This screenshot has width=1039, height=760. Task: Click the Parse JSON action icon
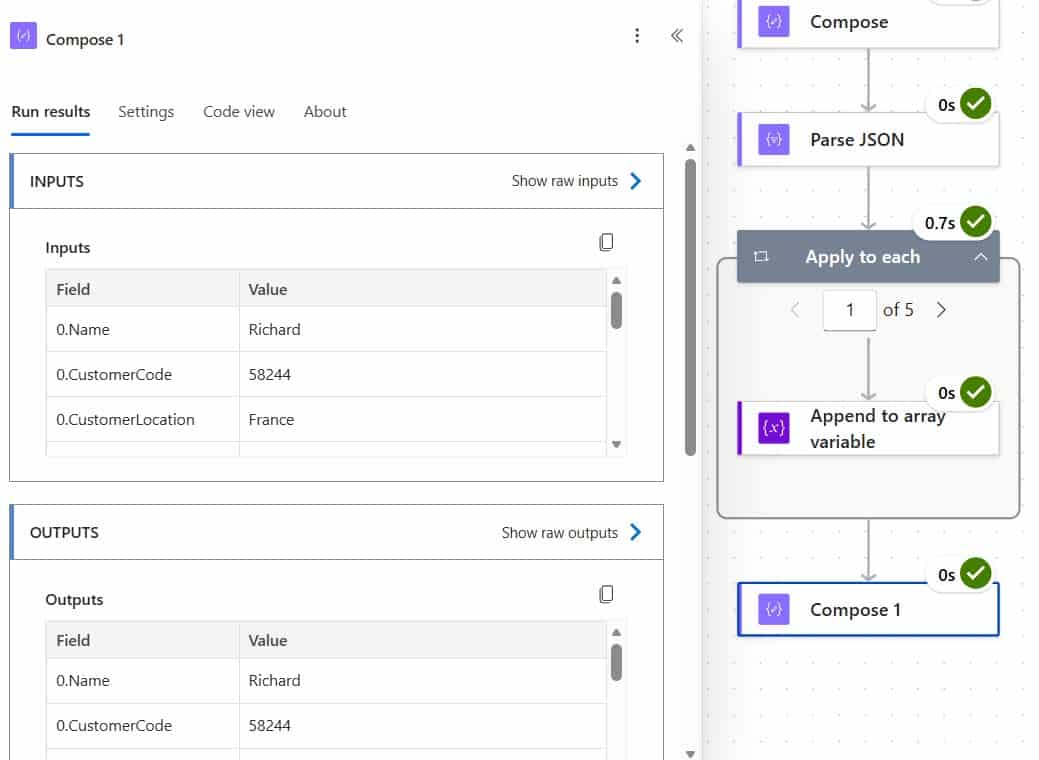773,139
